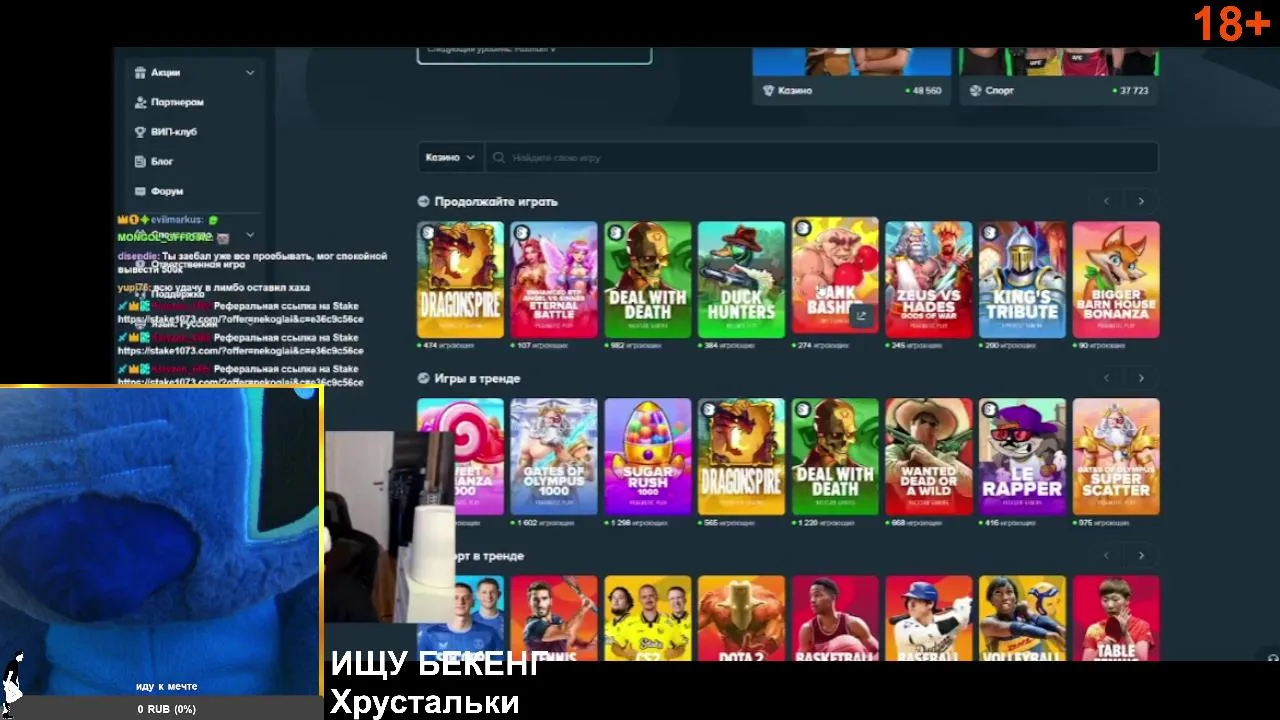This screenshot has width=1280, height=720.
Task: Open the Tennis sport tile
Action: click(x=554, y=618)
